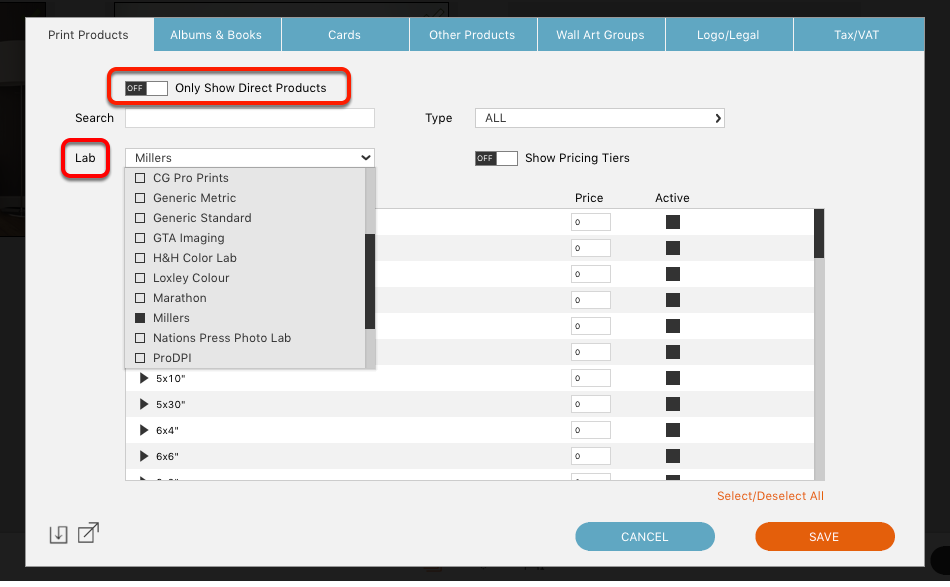The height and width of the screenshot is (587, 950).
Task: Check the Nations Press Photo Lab option
Action: tap(140, 338)
